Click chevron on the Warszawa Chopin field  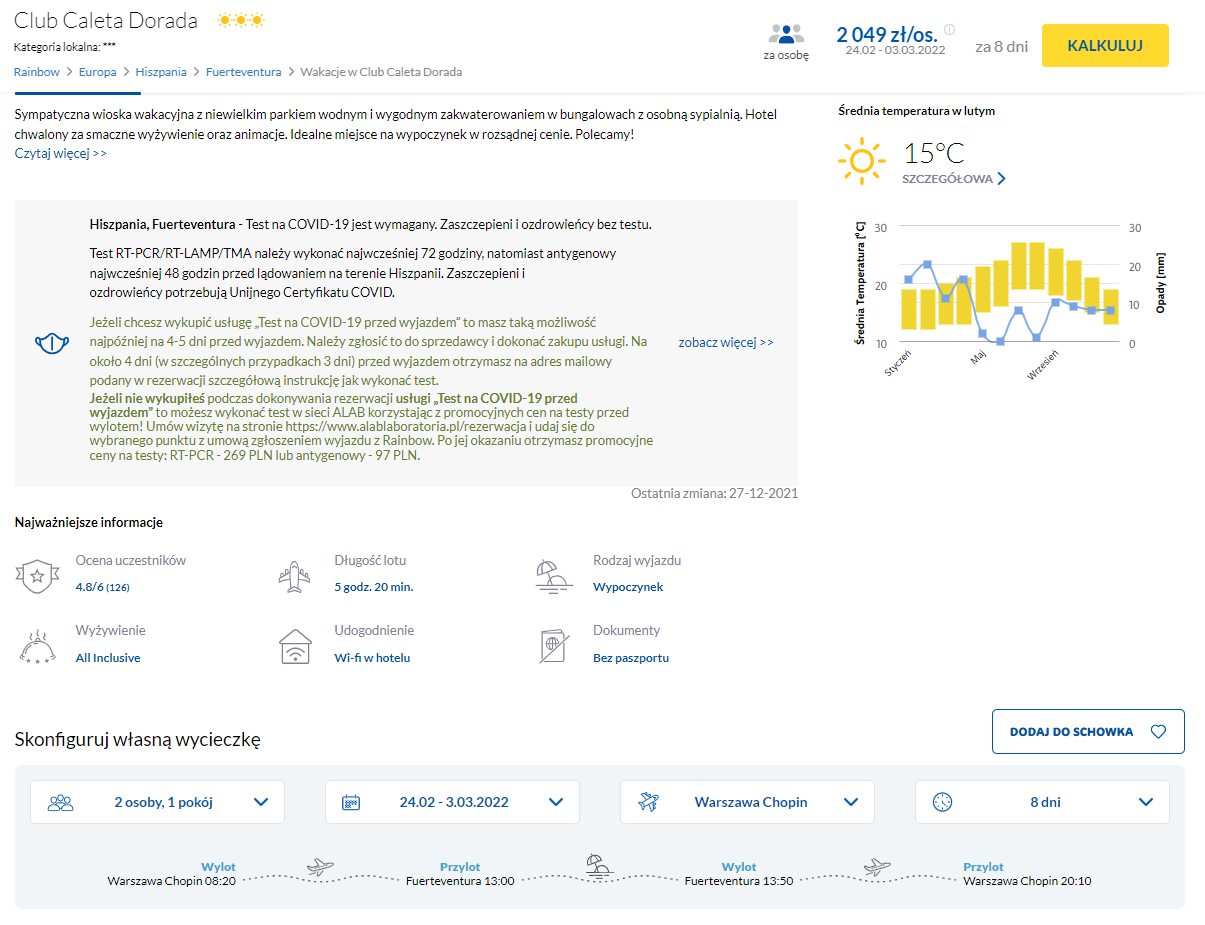pyautogui.click(x=851, y=802)
